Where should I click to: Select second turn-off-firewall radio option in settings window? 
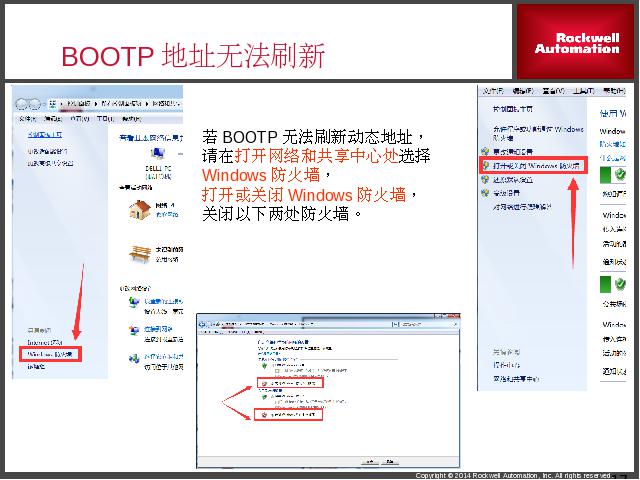271,415
